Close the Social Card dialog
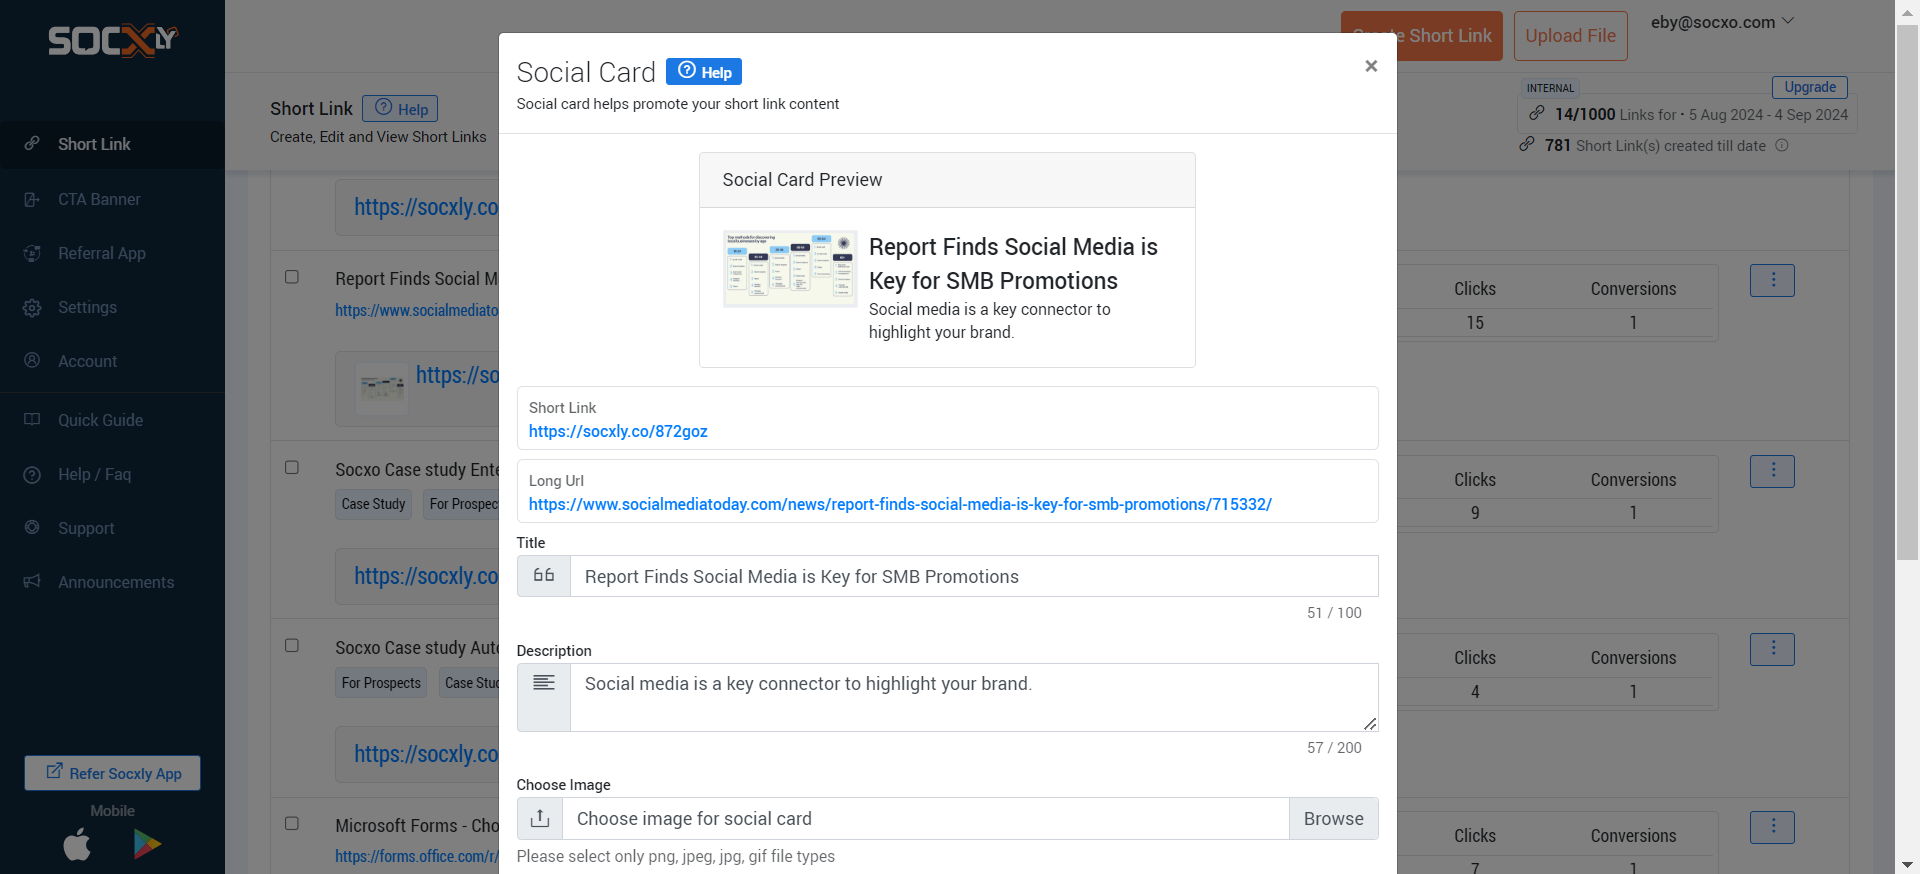Image resolution: width=1920 pixels, height=874 pixels. [1371, 66]
